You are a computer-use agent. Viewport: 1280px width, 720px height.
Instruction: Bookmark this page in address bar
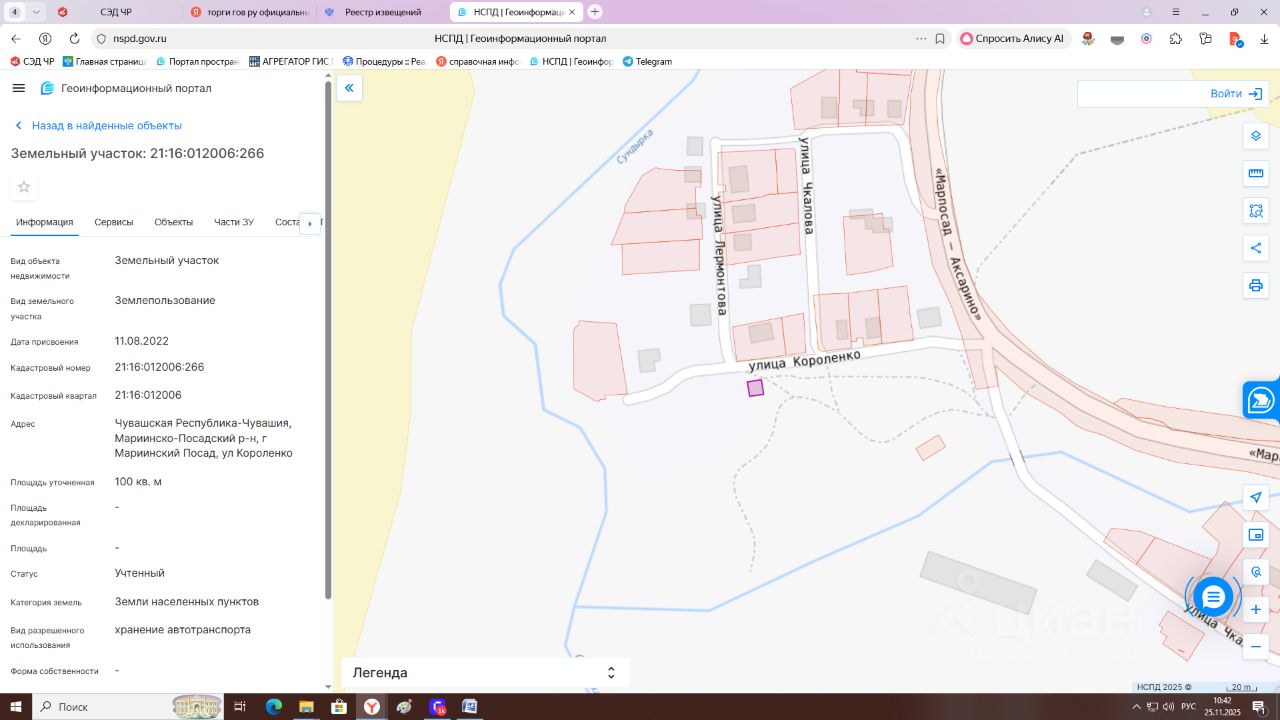coord(940,39)
